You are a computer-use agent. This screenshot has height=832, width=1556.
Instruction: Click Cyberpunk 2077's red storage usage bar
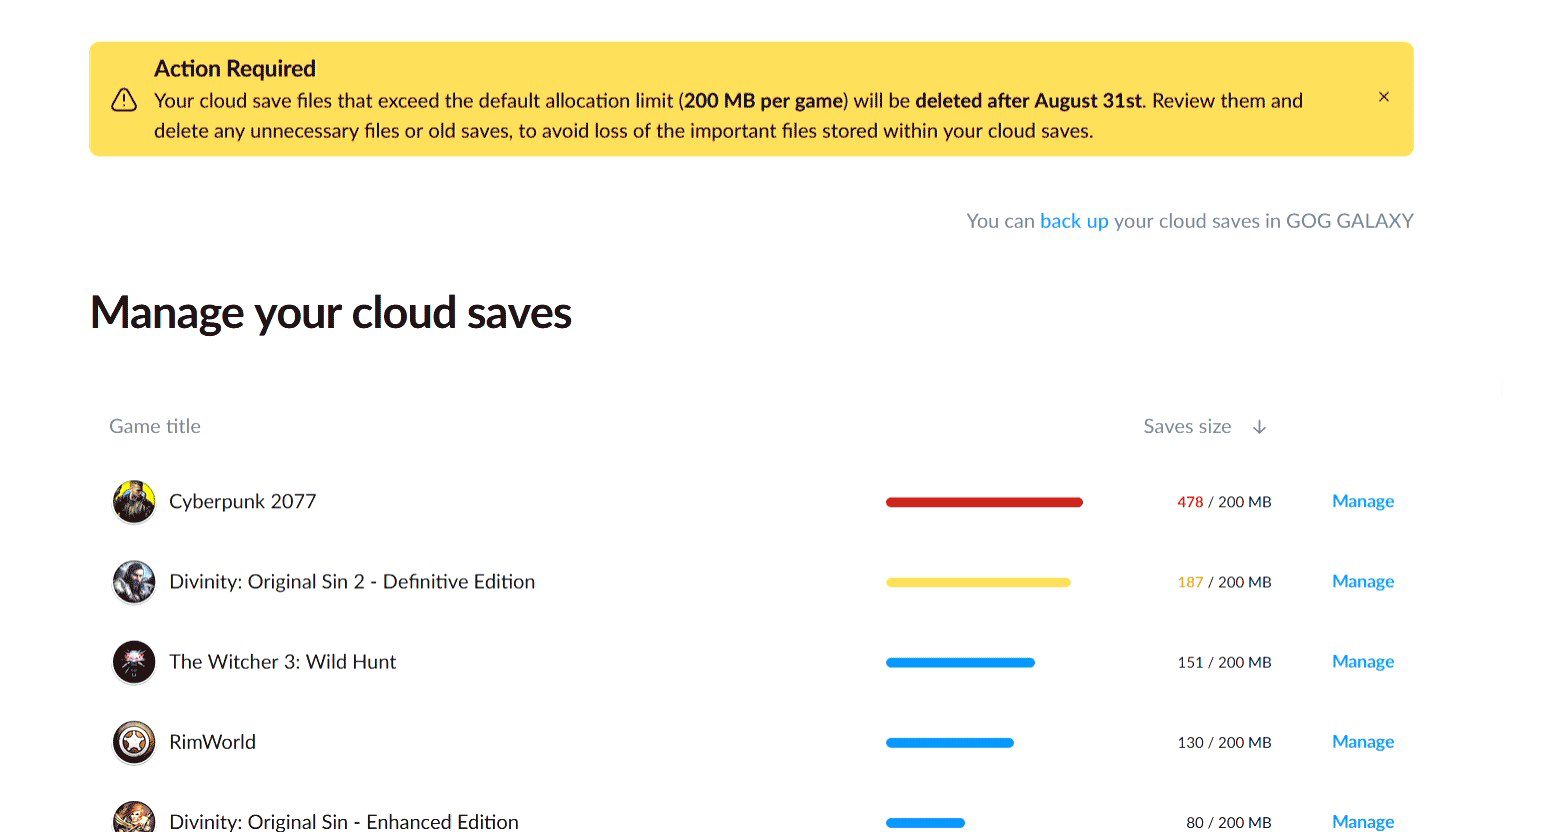coord(984,502)
